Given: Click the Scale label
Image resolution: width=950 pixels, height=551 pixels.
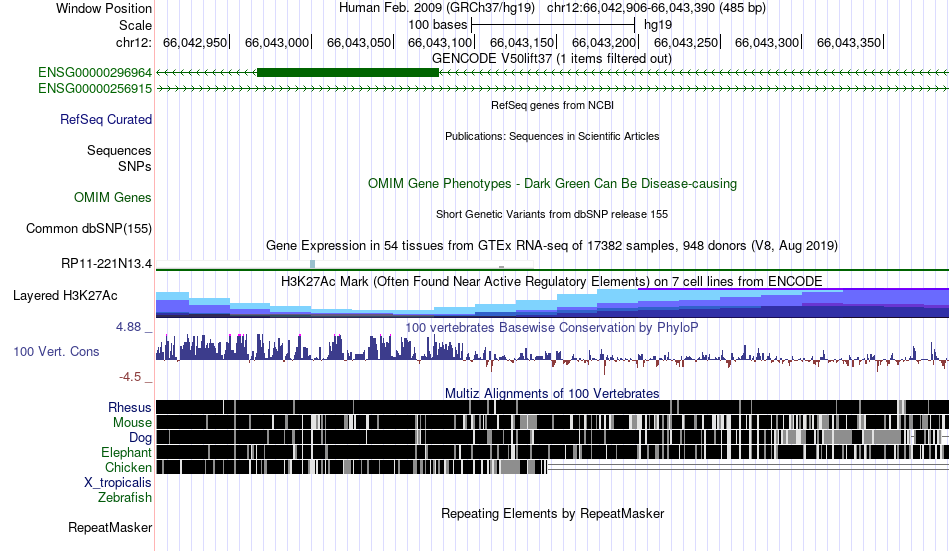Looking at the screenshot, I should click(x=135, y=25).
